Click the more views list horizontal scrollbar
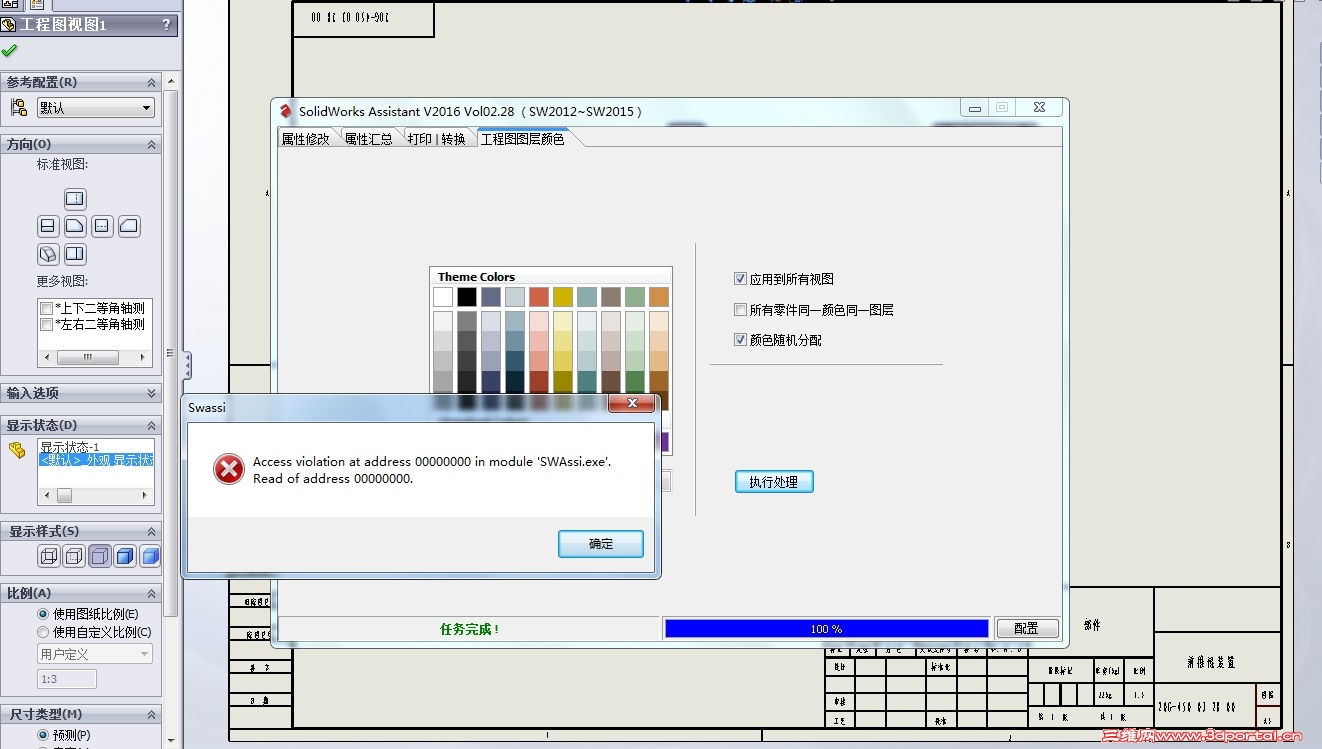1322x749 pixels. [x=95, y=357]
